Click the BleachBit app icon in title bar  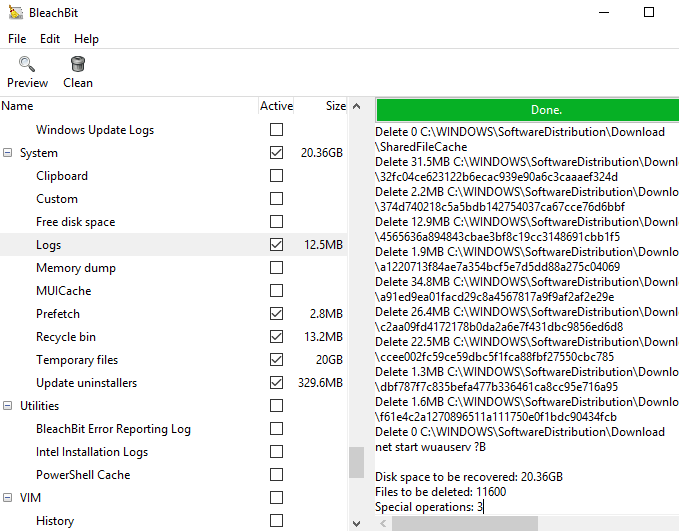[x=15, y=13]
